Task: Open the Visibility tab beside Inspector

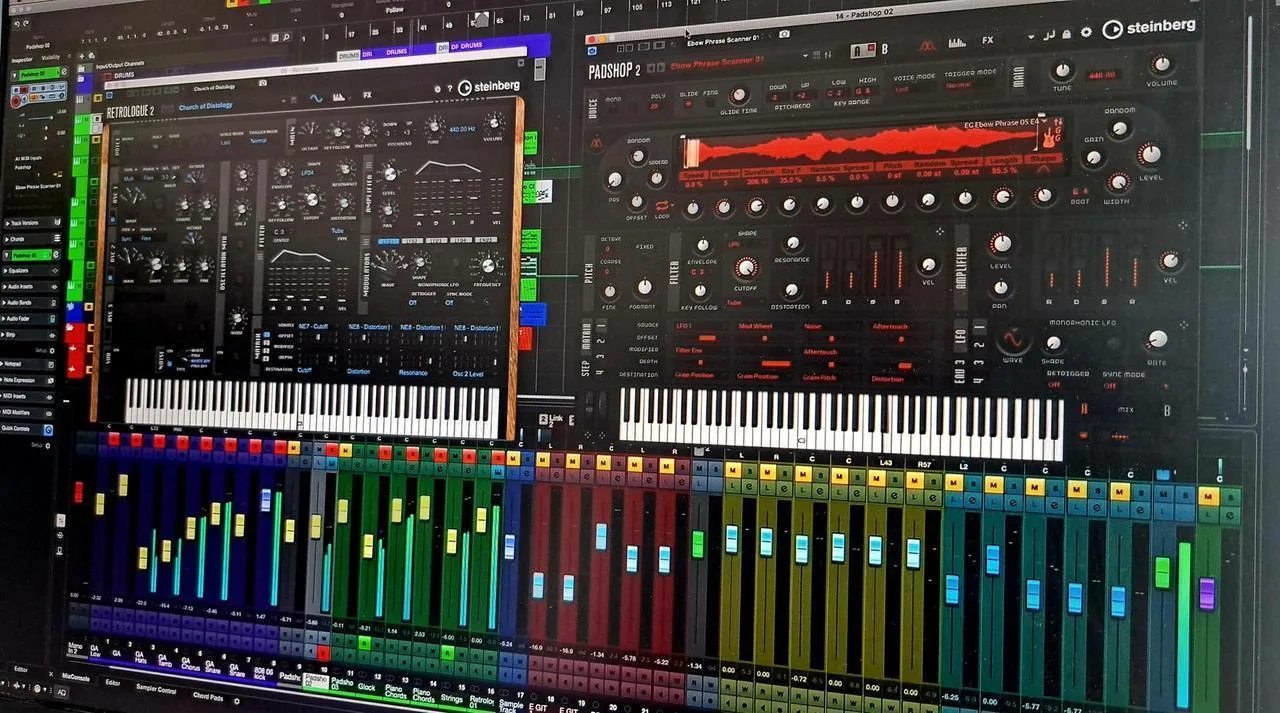Action: coord(50,58)
